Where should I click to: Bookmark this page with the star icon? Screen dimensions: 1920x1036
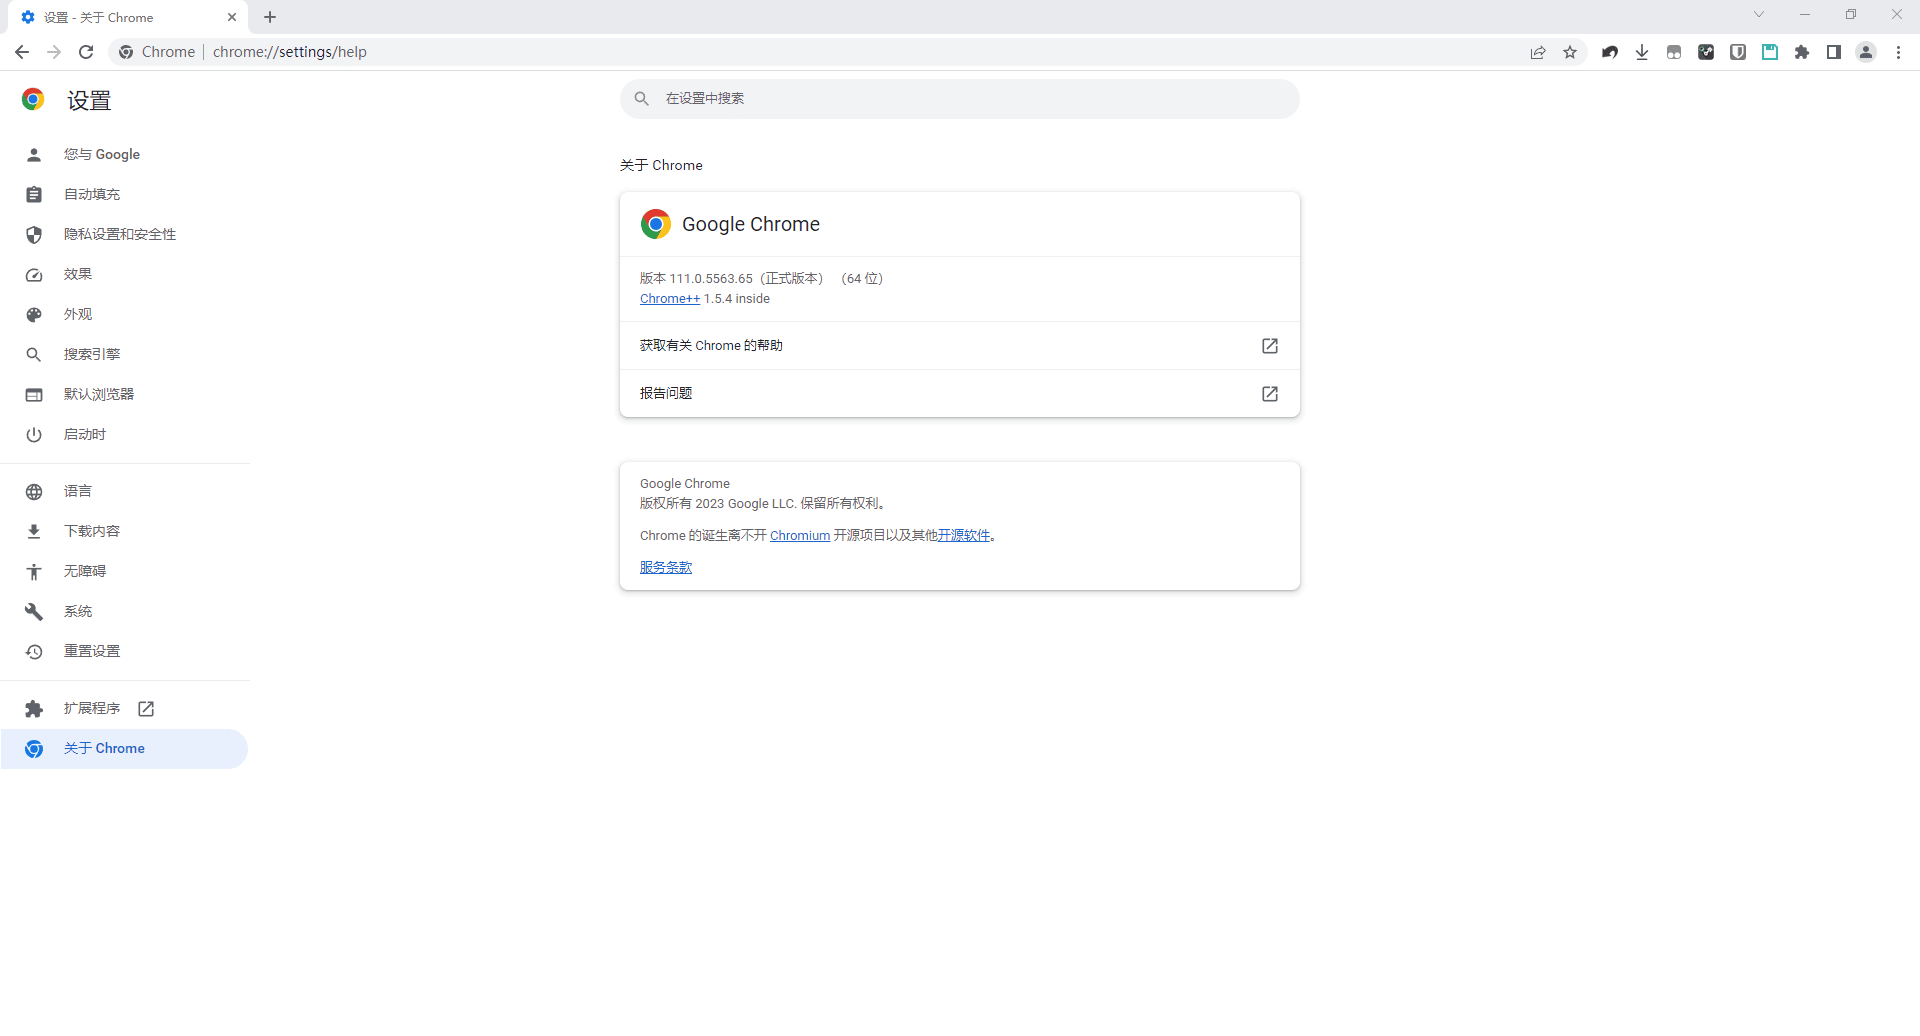1570,52
